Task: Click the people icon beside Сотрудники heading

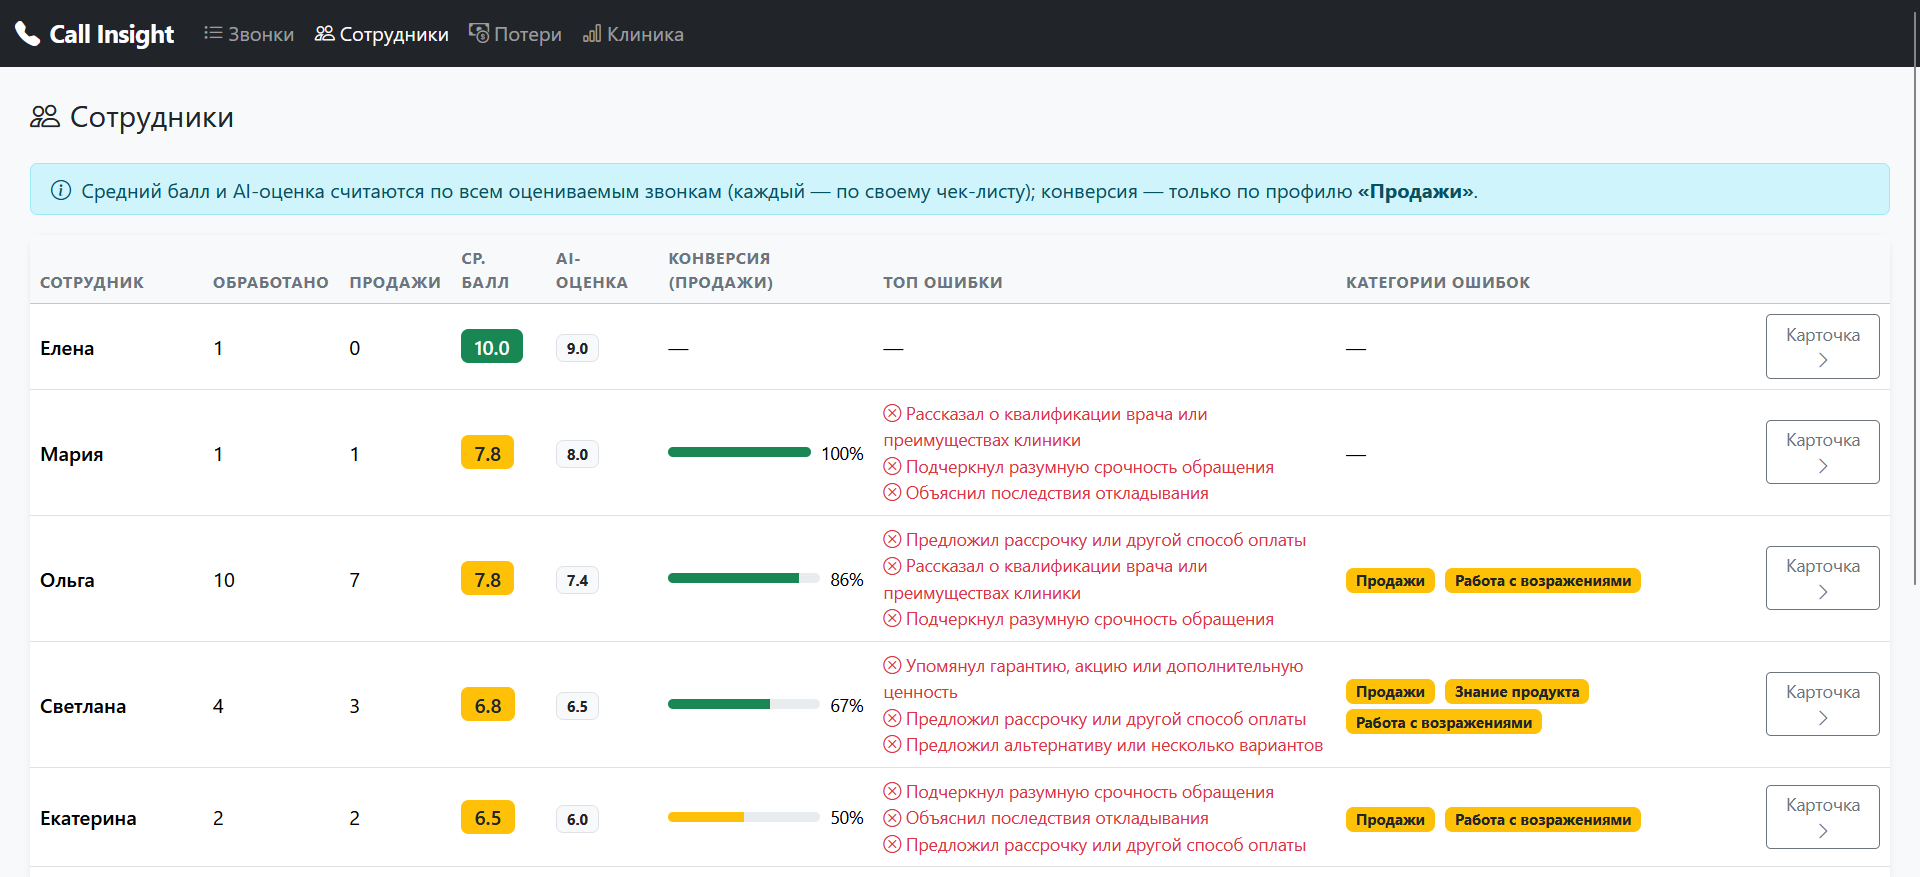Action: click(x=45, y=117)
